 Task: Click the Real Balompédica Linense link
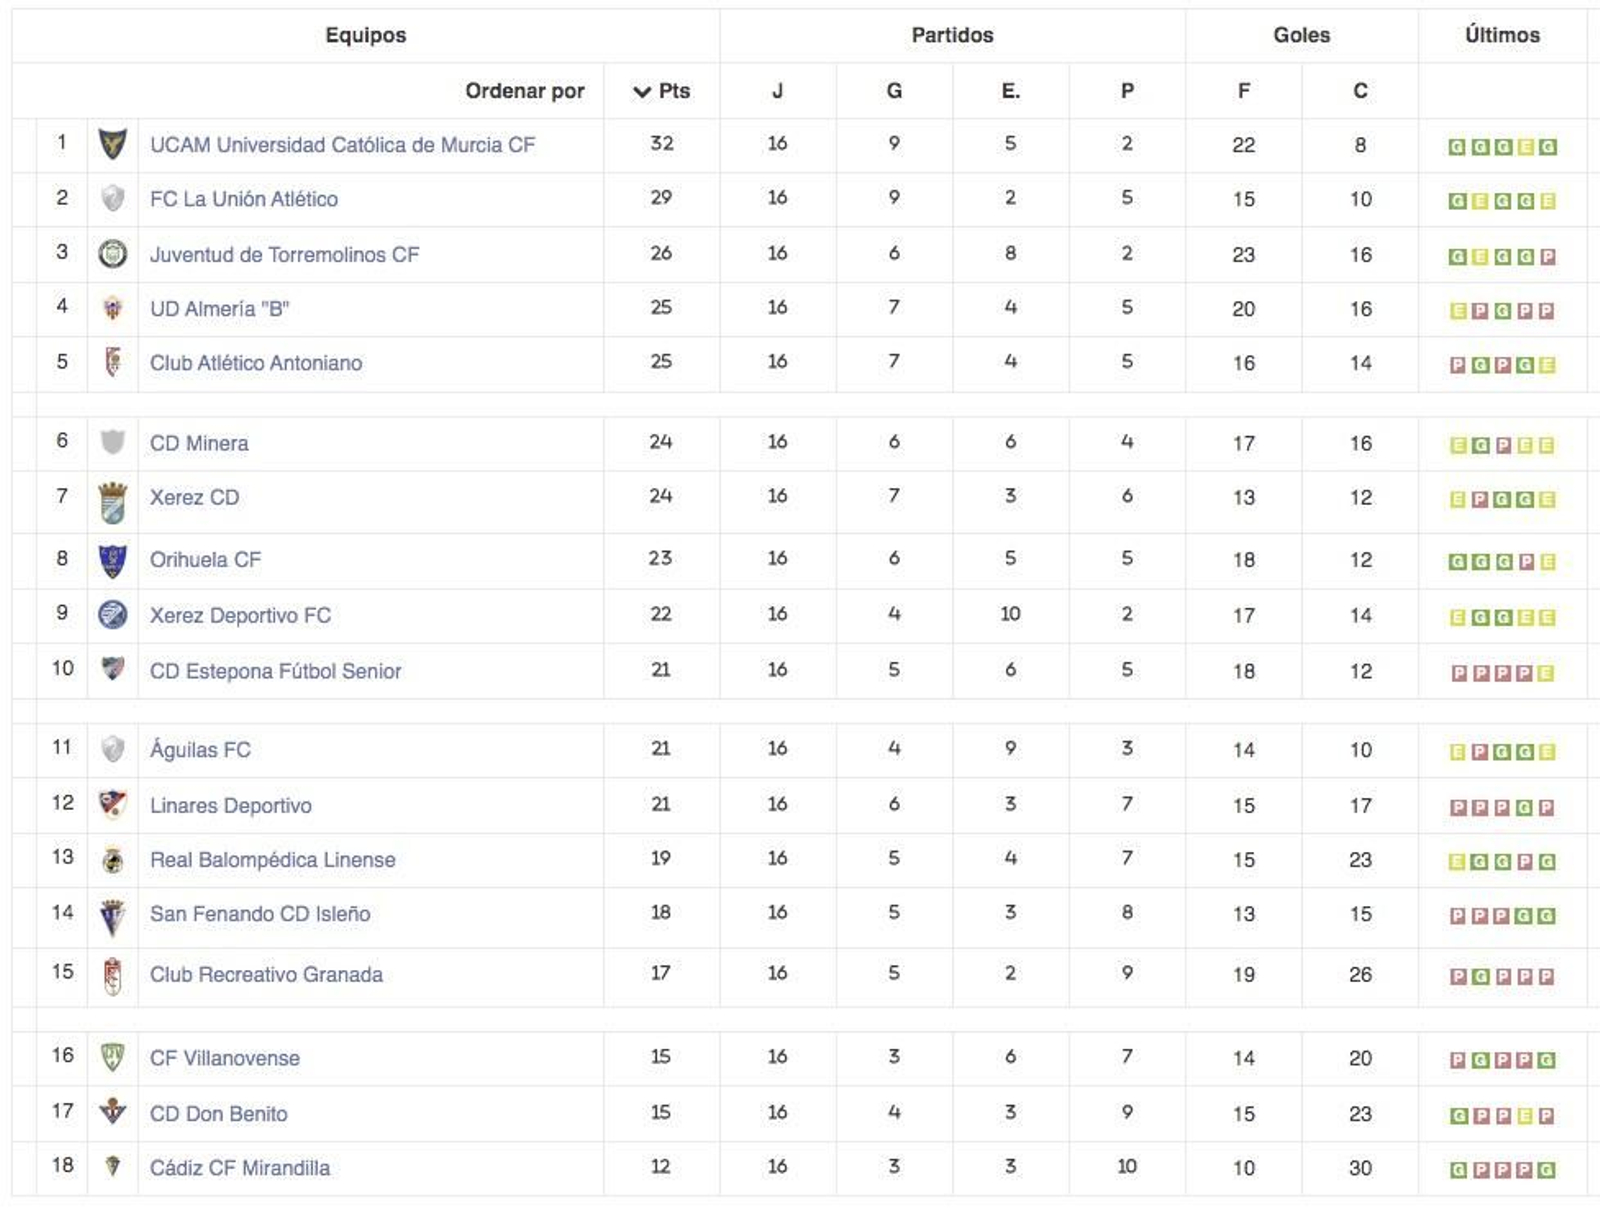pyautogui.click(x=272, y=859)
